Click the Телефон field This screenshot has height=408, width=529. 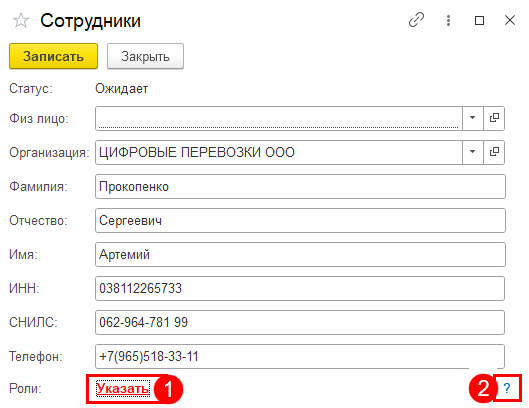tap(300, 356)
